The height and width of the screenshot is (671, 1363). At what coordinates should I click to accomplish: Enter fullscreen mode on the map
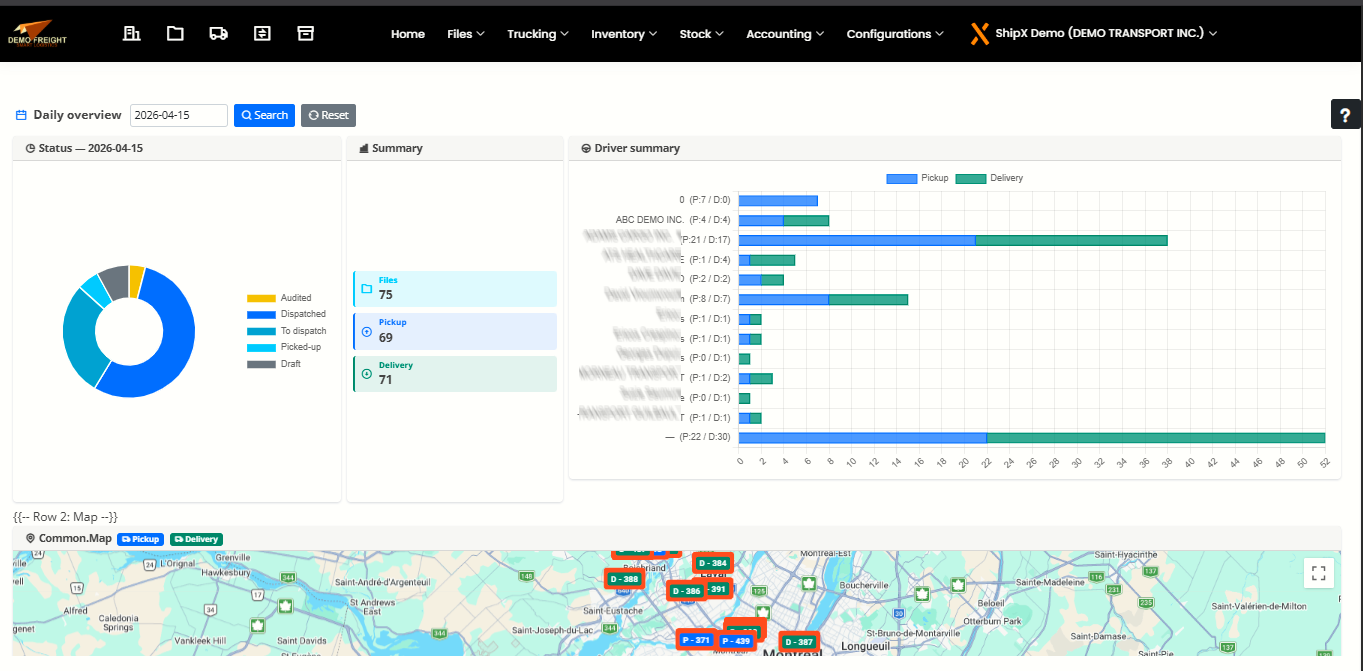[x=1318, y=573]
